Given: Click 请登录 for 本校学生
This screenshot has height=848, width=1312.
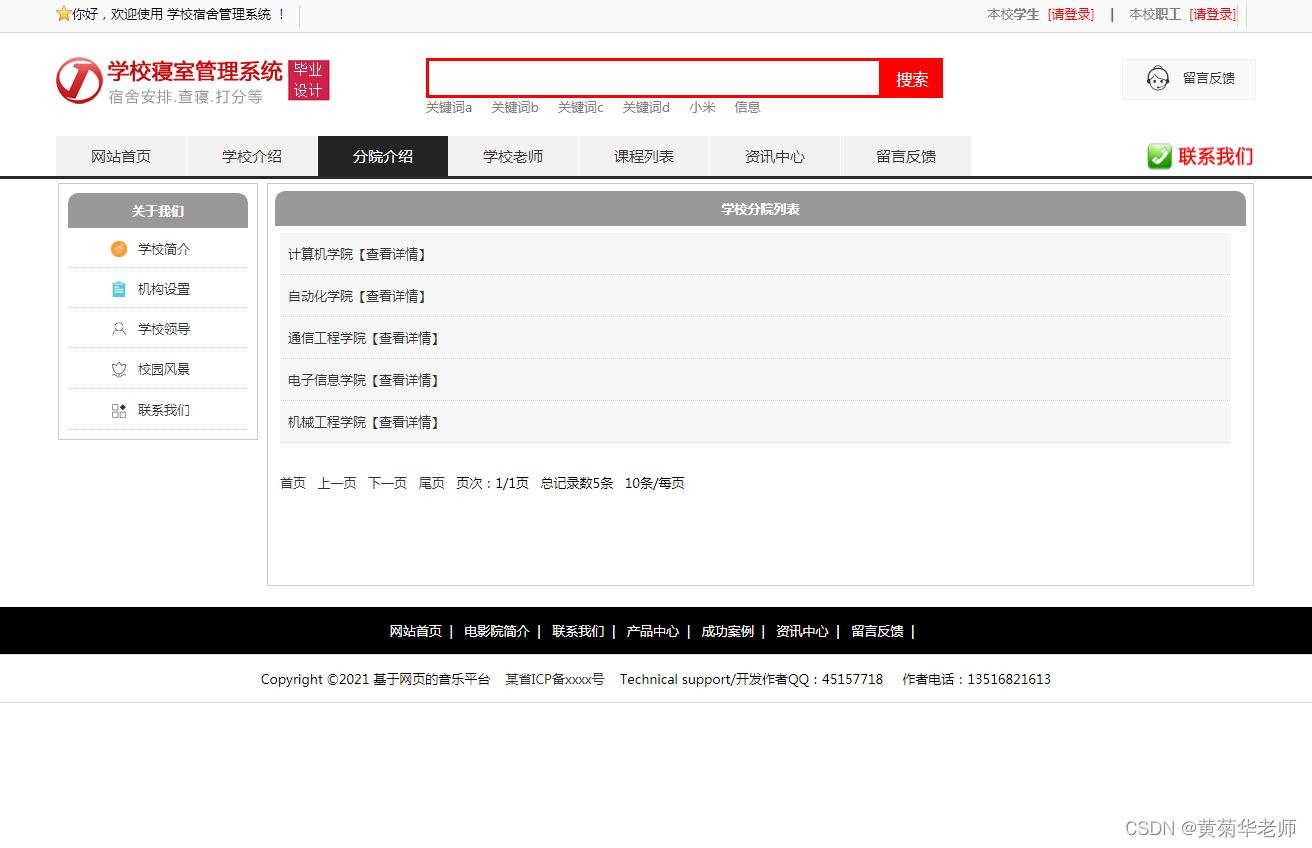Looking at the screenshot, I should (x=1070, y=15).
